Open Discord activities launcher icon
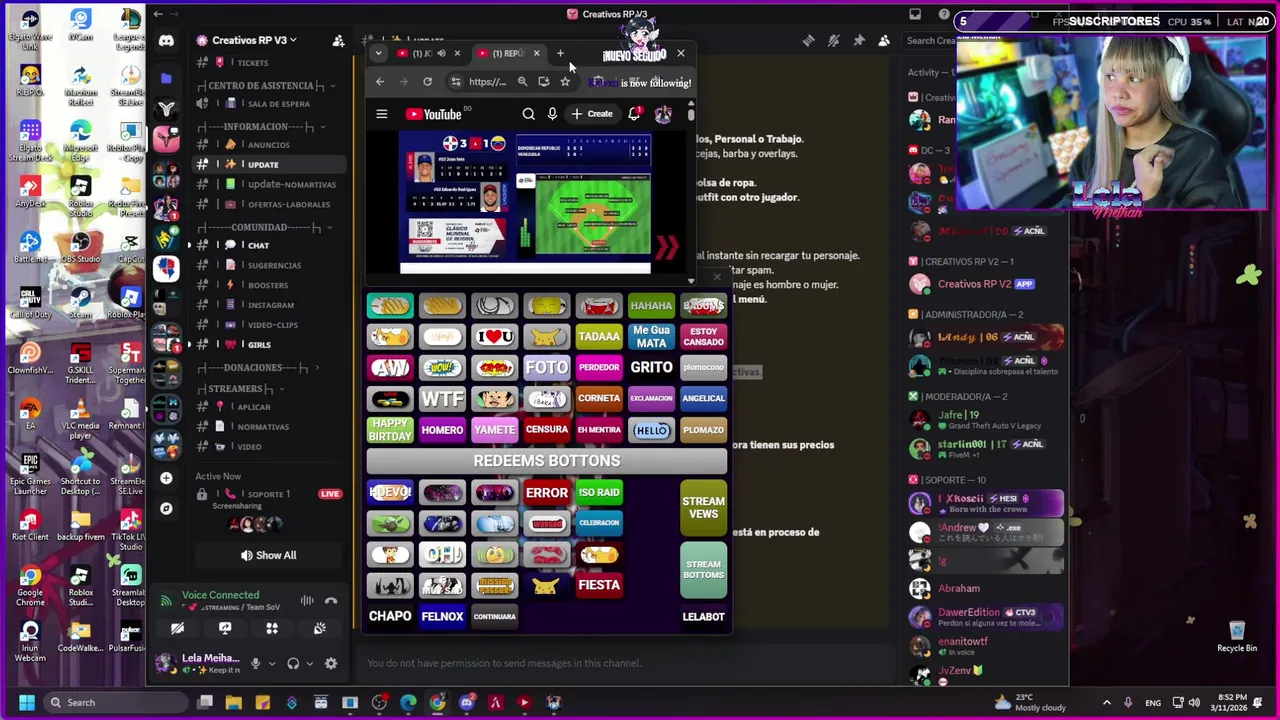1280x720 pixels. 272,628
